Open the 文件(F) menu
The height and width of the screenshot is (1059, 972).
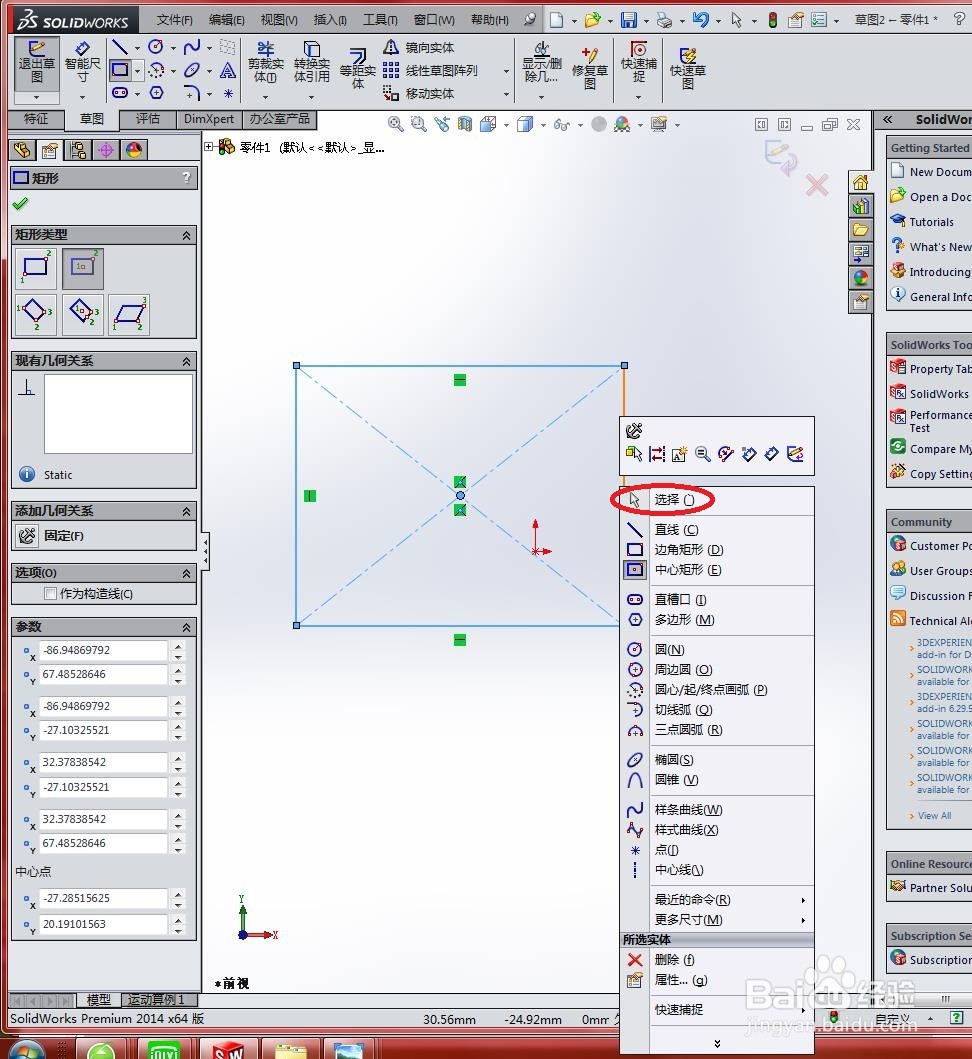pyautogui.click(x=174, y=20)
